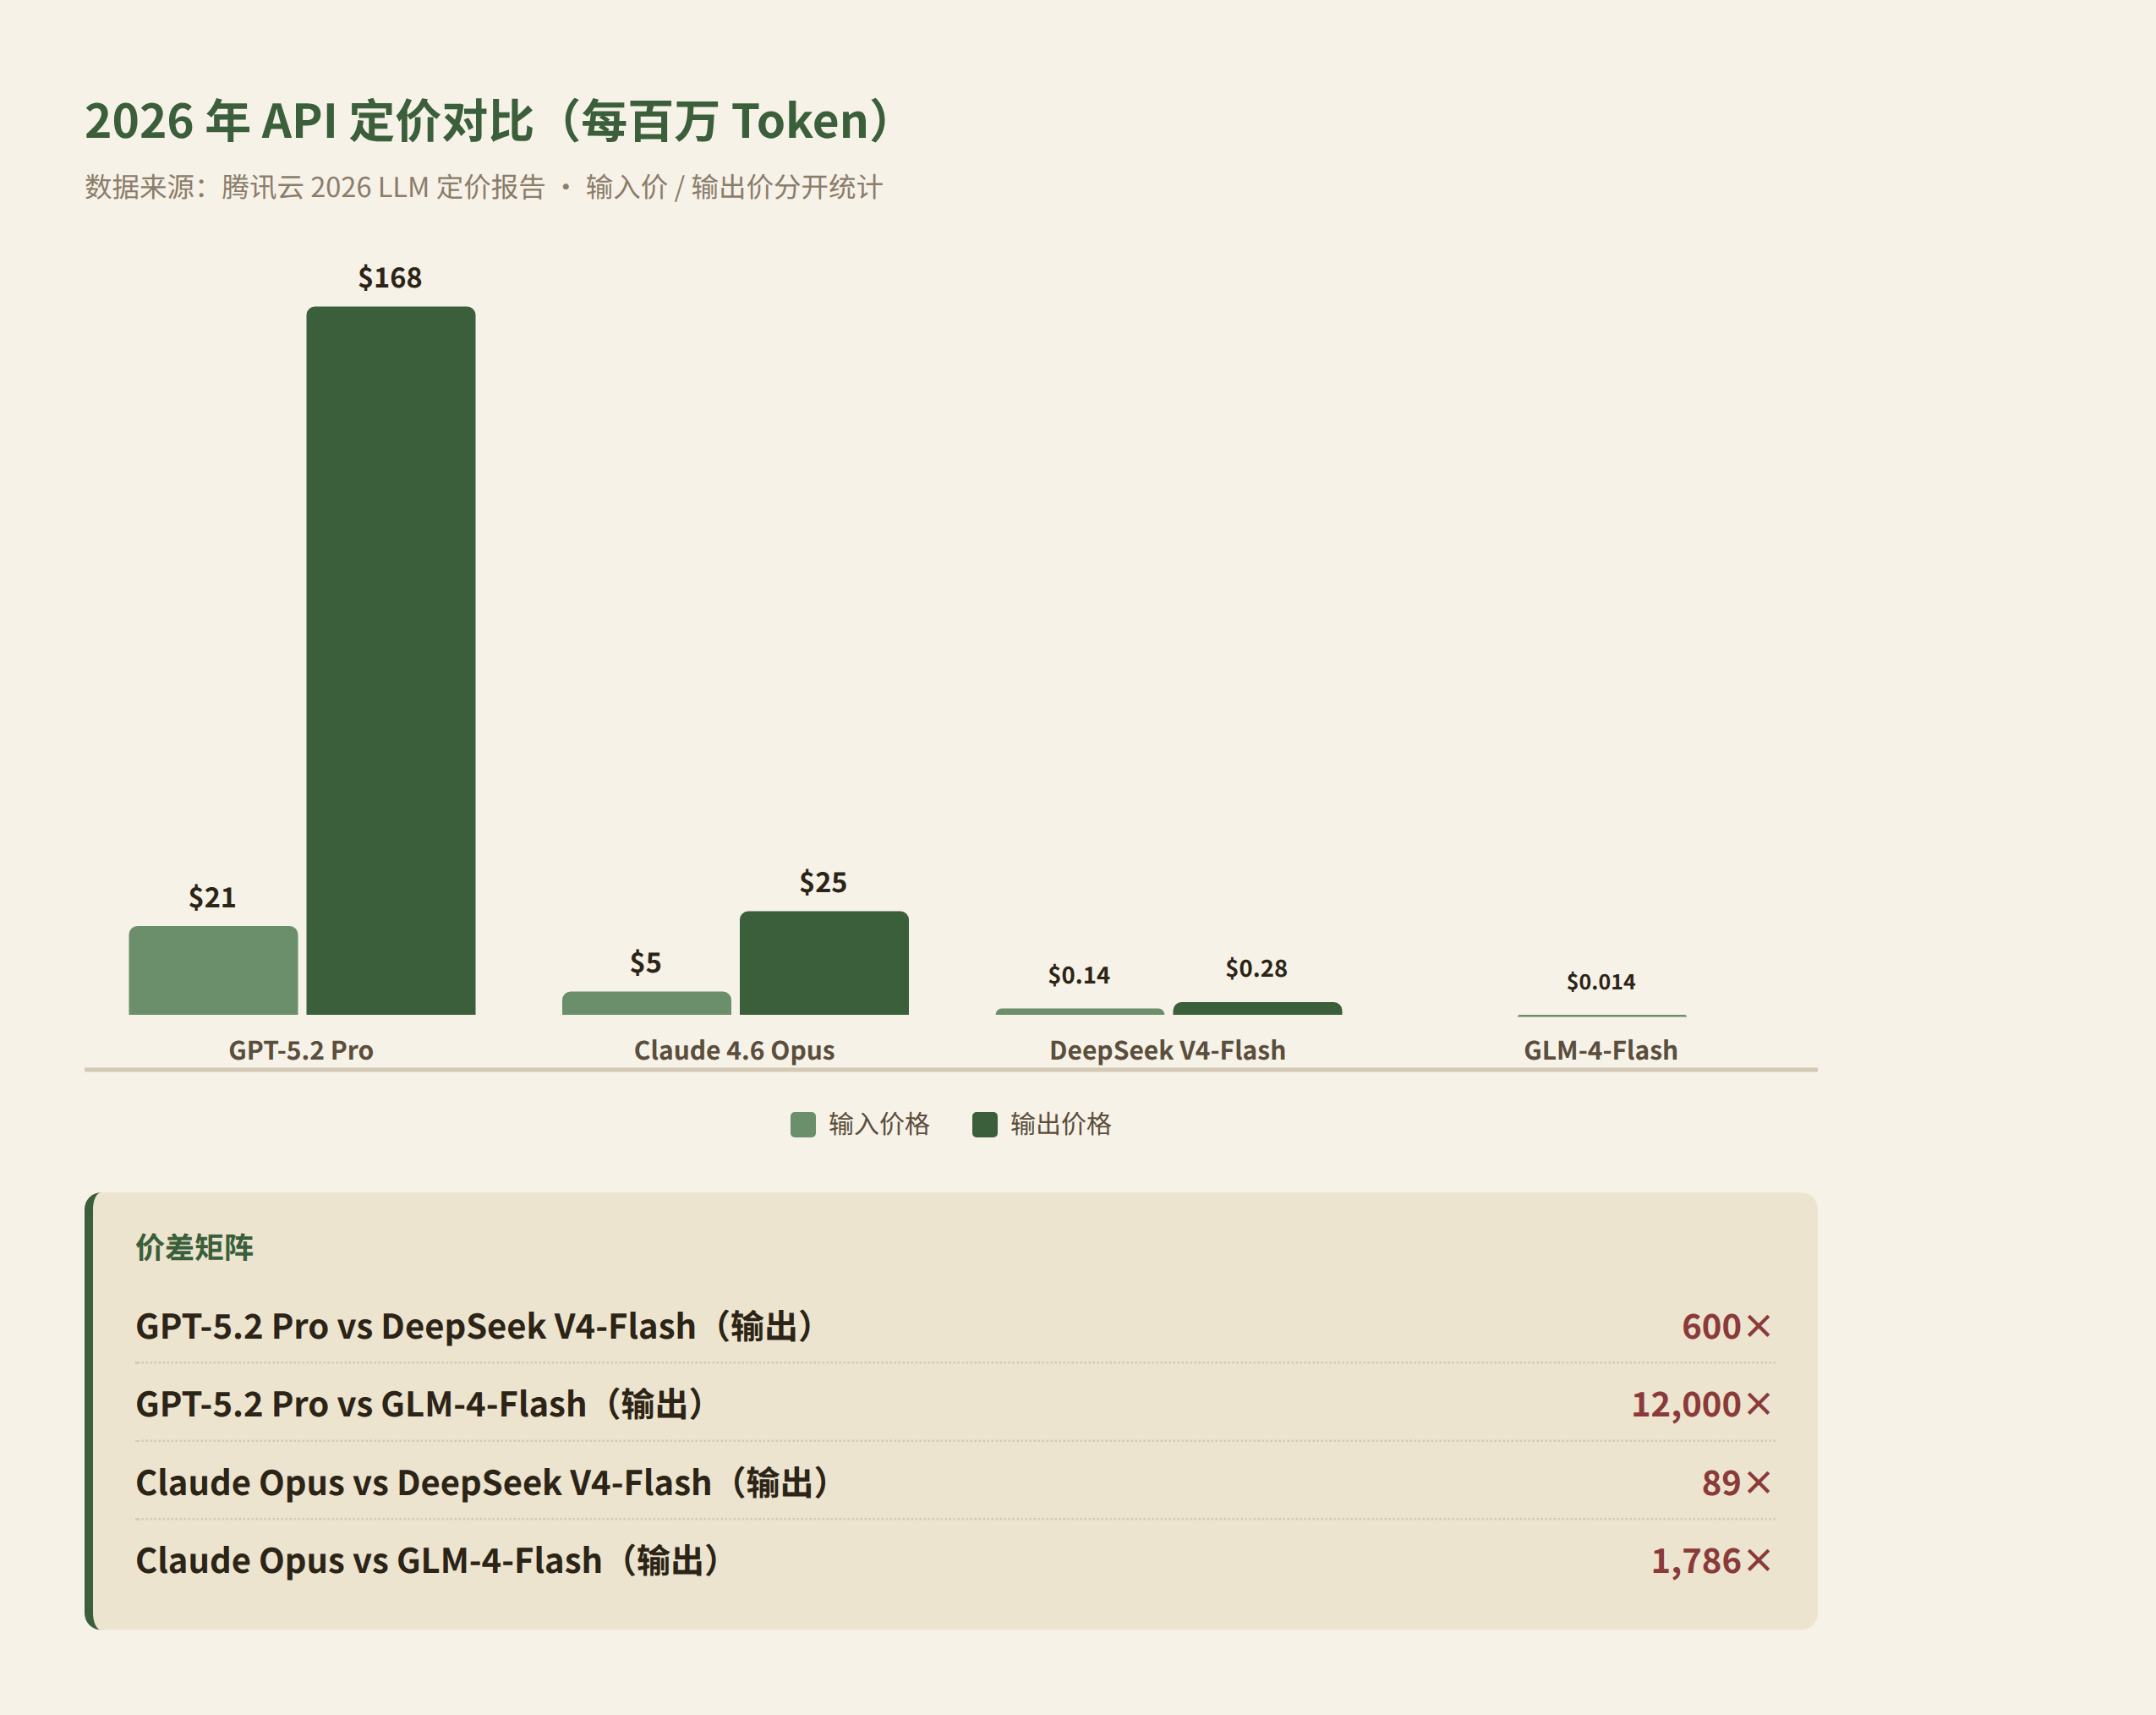Select the Claude 4.6 Opus $25 output bar
This screenshot has height=1715, width=2156.
[x=824, y=963]
